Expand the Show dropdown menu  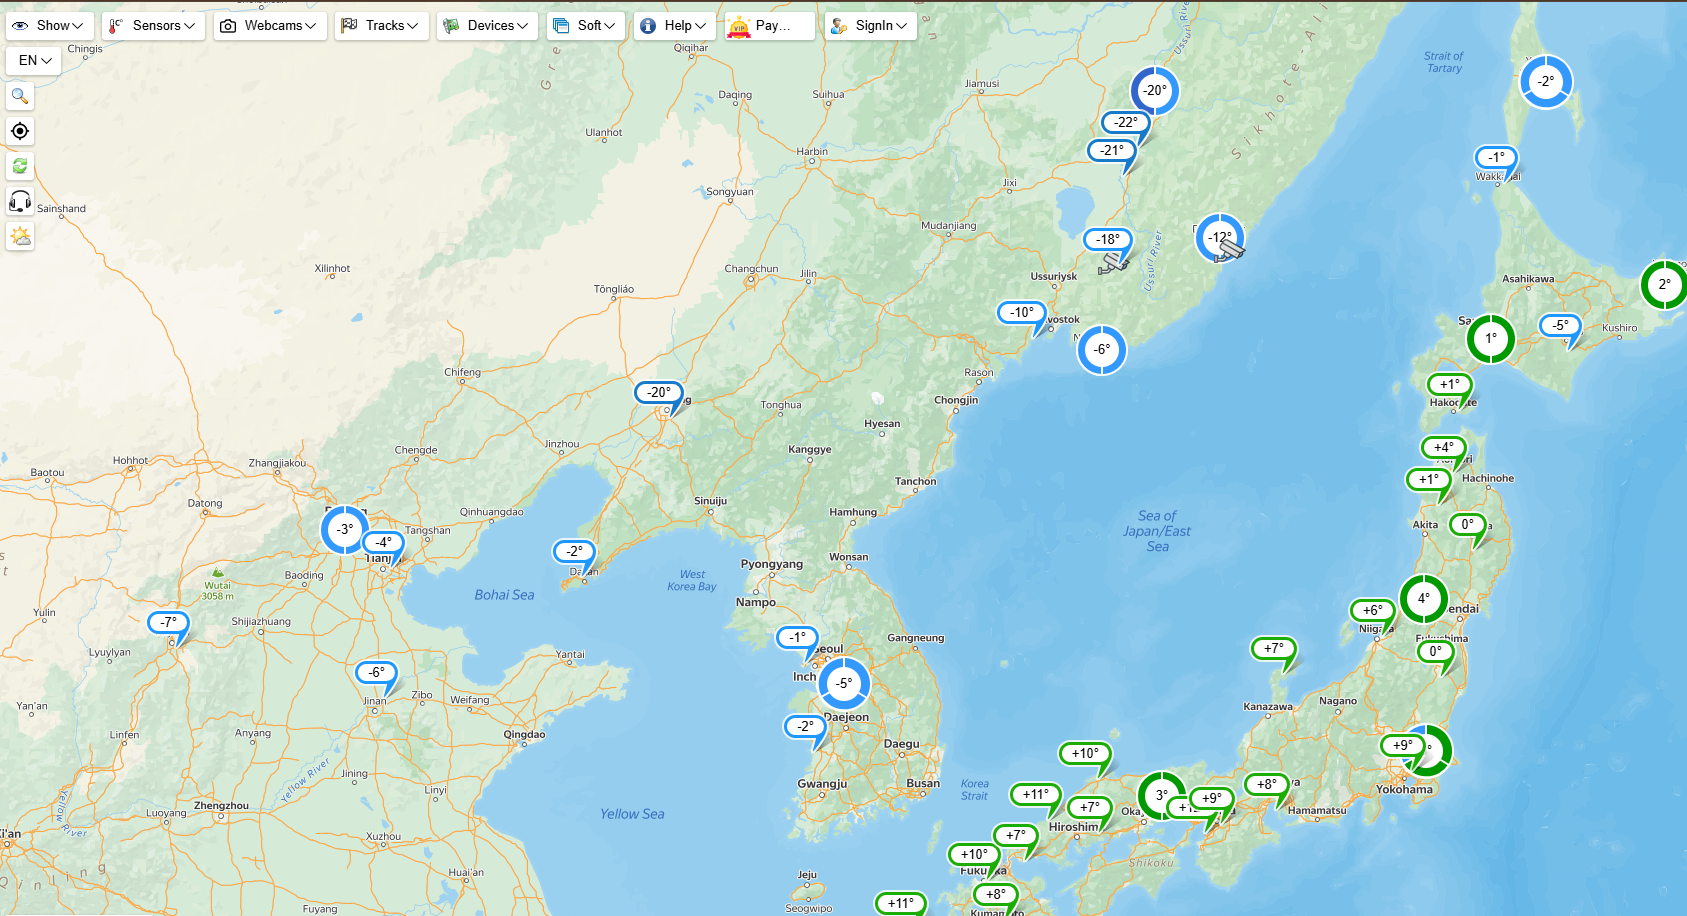pyautogui.click(x=50, y=26)
